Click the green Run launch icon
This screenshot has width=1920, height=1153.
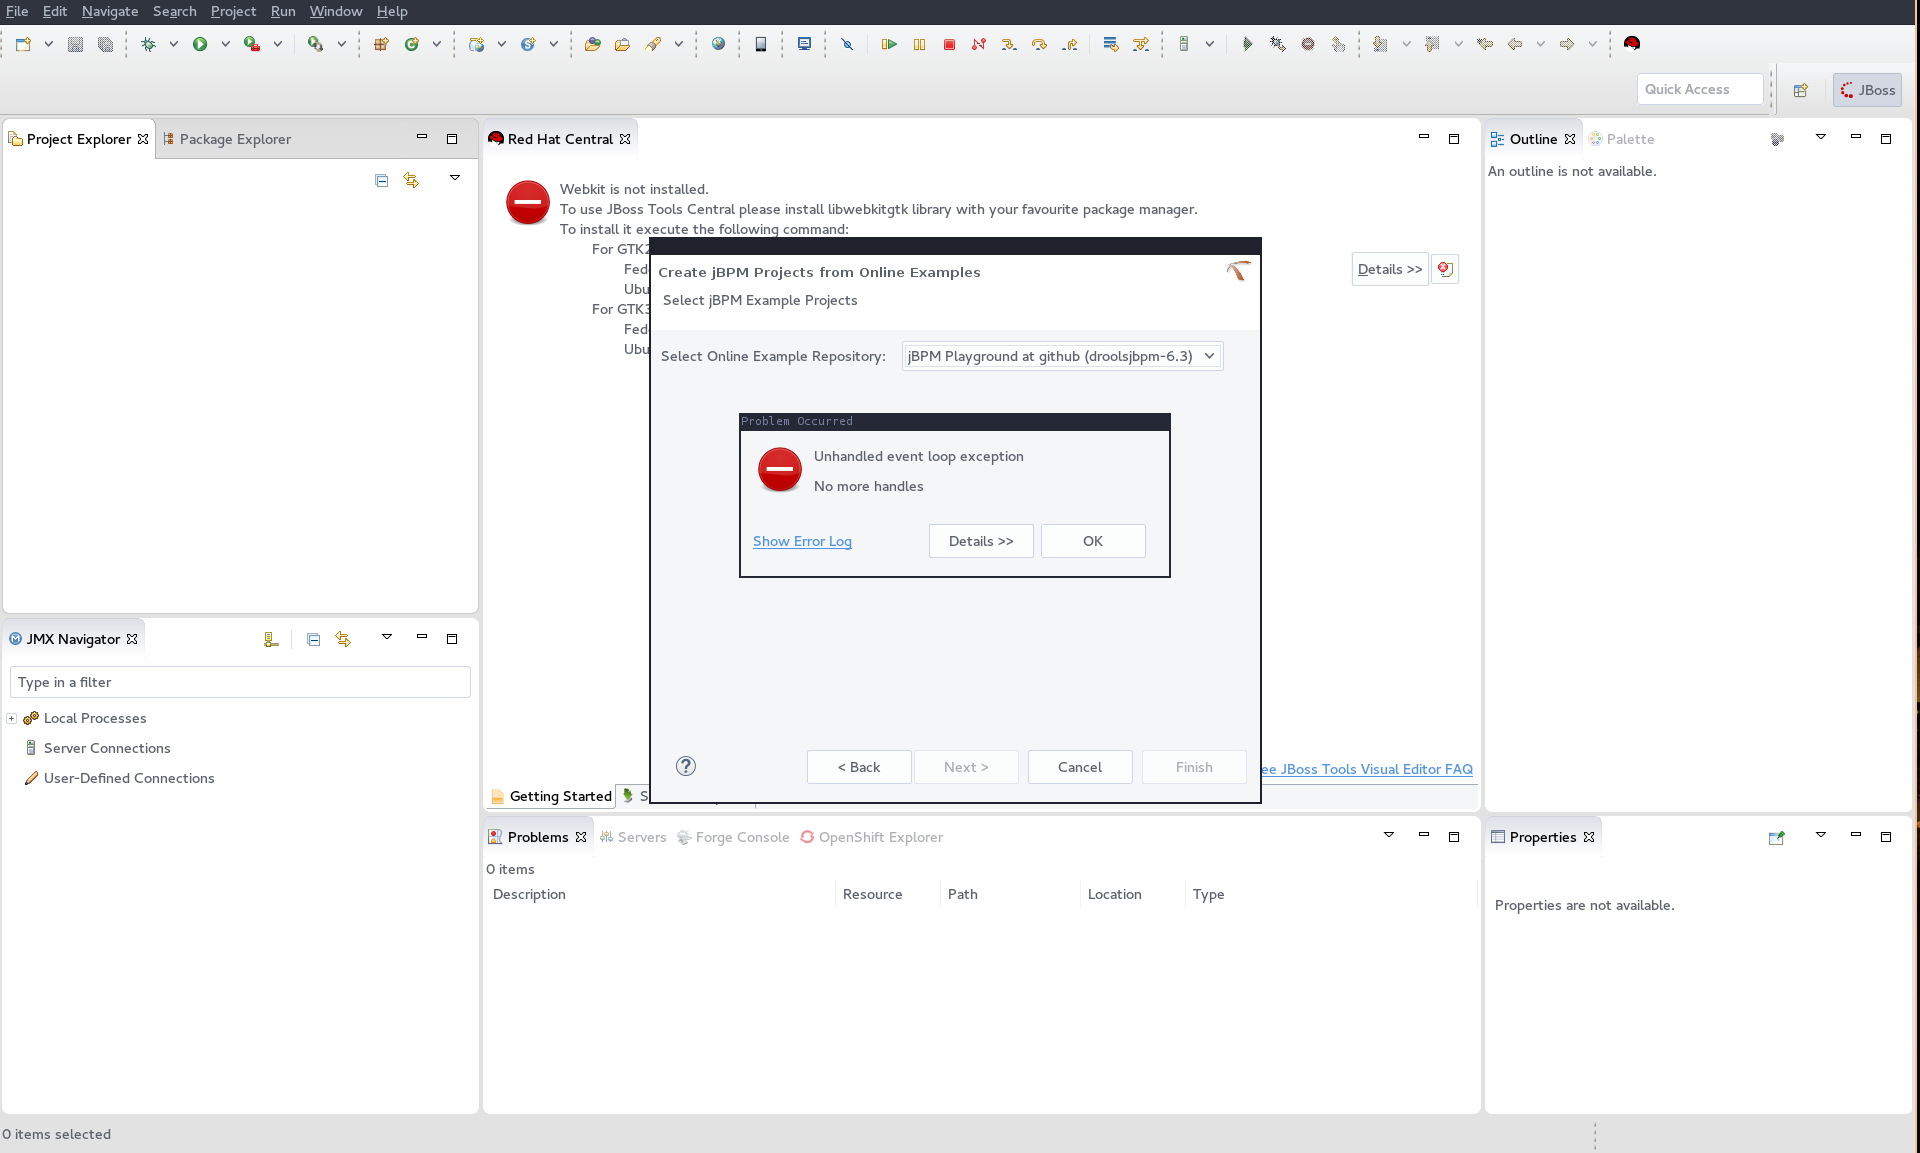click(x=200, y=44)
